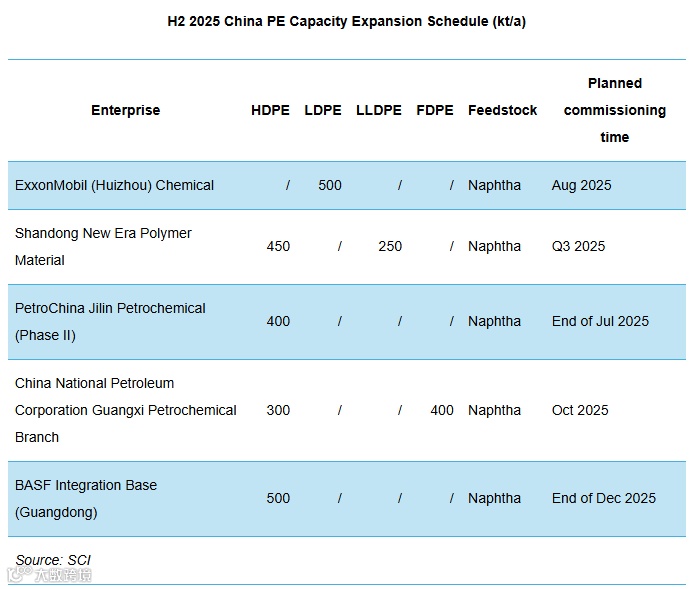693x589 pixels.
Task: Click the LDPE value 500 for ExxonMobil
Action: (330, 185)
